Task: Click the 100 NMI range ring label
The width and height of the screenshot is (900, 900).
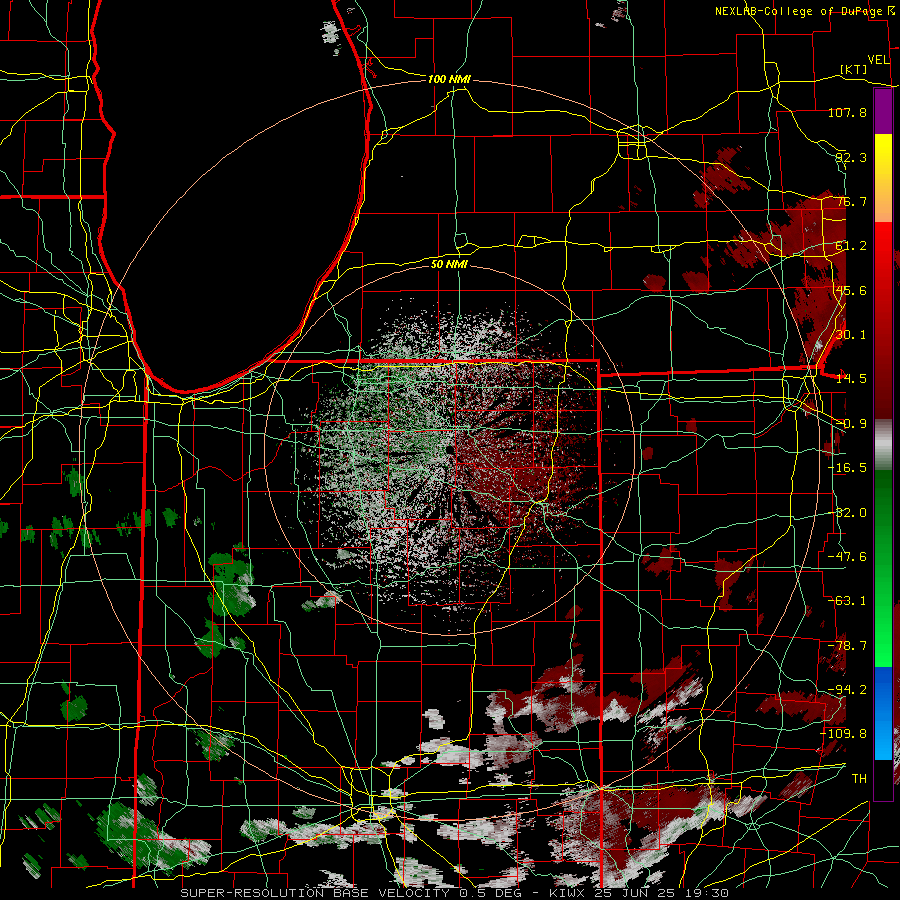Action: click(449, 79)
